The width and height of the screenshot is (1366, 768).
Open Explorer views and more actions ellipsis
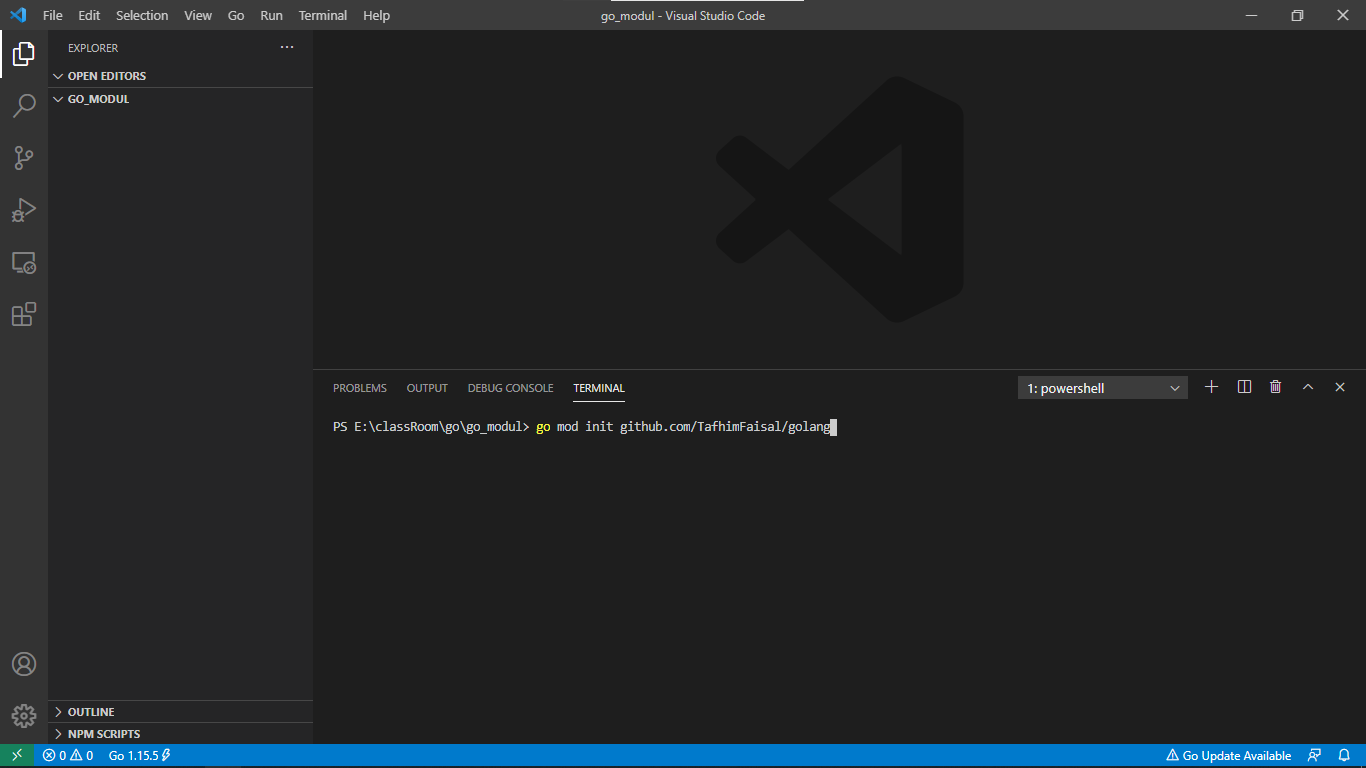pyautogui.click(x=287, y=48)
